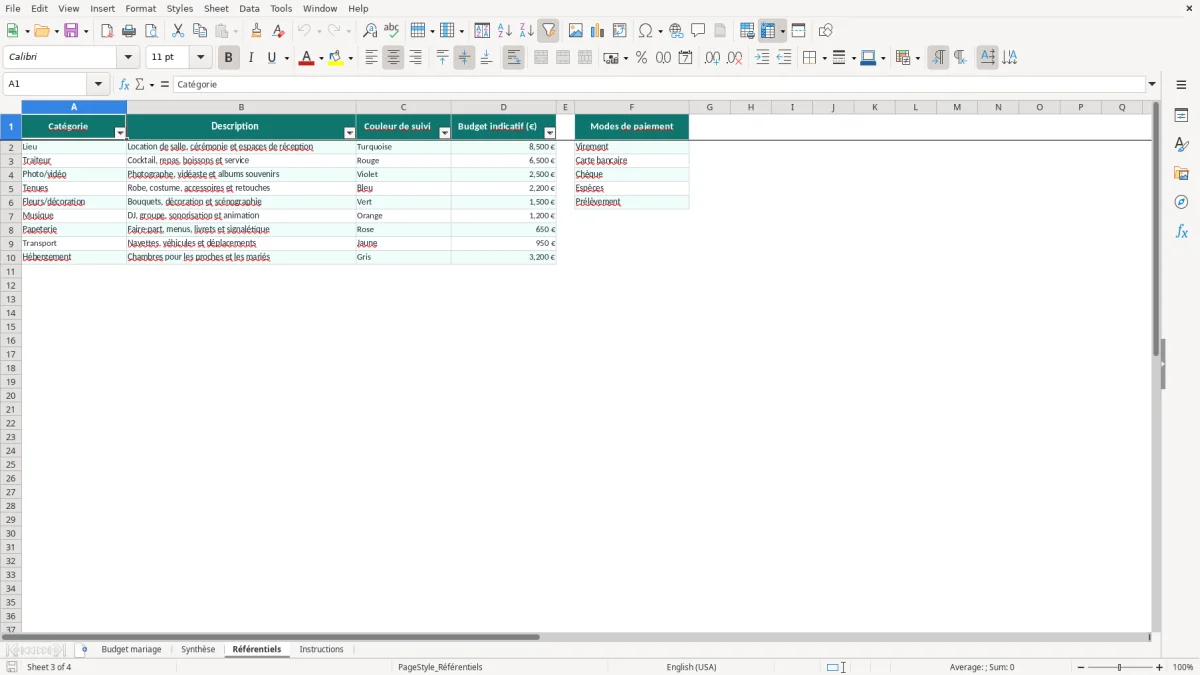Open Catégorie column filter dropdown
The width and height of the screenshot is (1200, 675).
tap(120, 133)
